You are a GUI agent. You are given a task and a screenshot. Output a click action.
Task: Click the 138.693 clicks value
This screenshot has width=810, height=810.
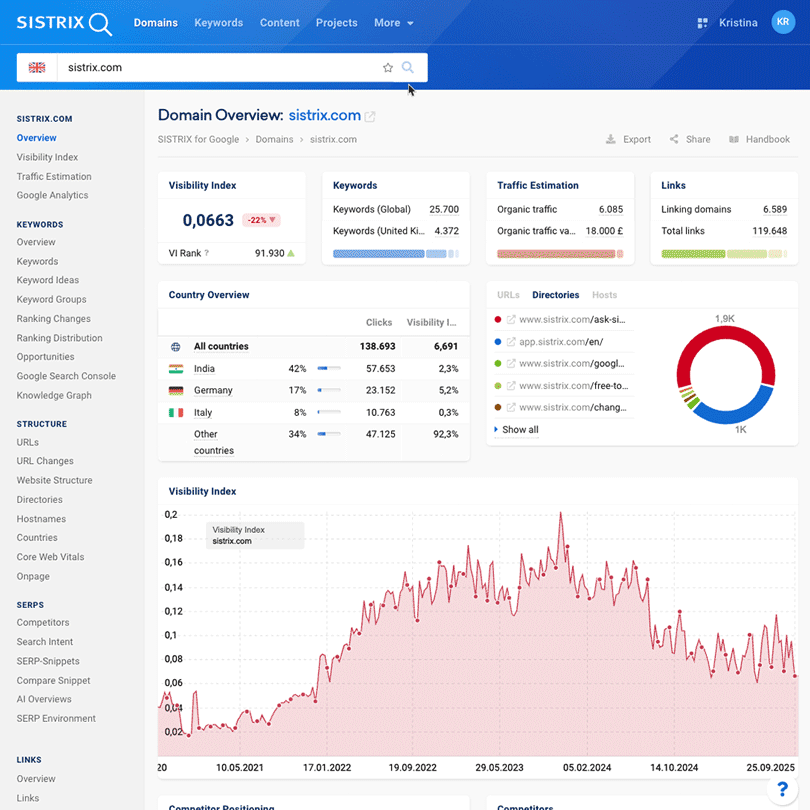378,347
